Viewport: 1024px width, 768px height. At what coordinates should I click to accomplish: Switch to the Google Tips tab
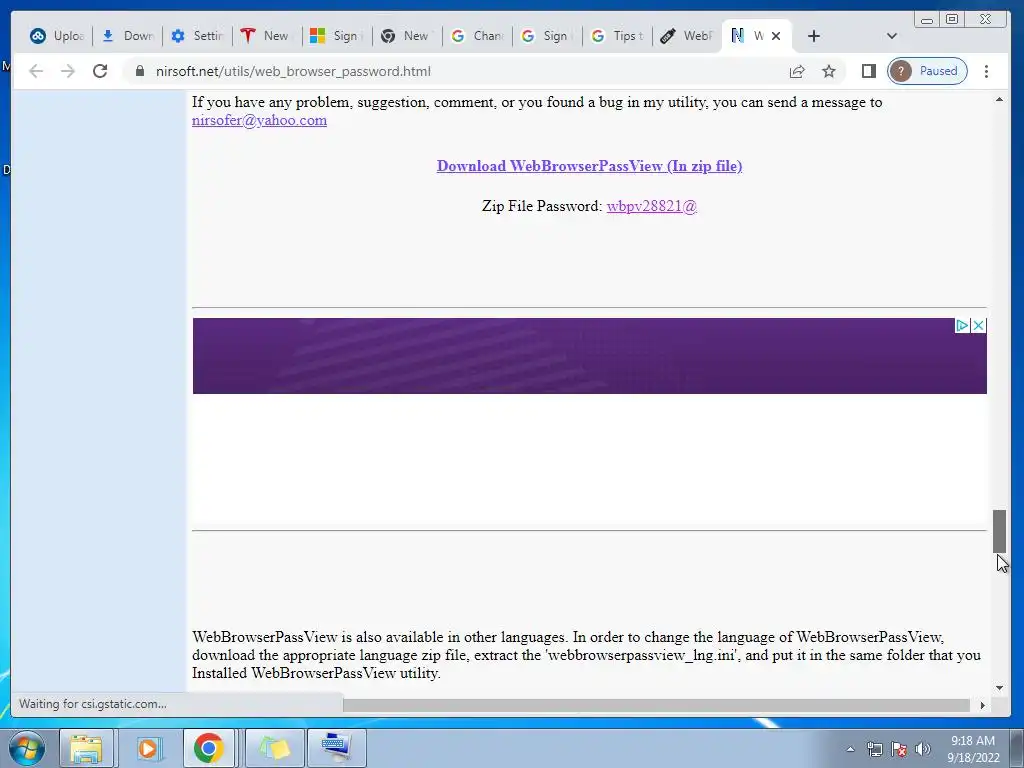(x=617, y=36)
